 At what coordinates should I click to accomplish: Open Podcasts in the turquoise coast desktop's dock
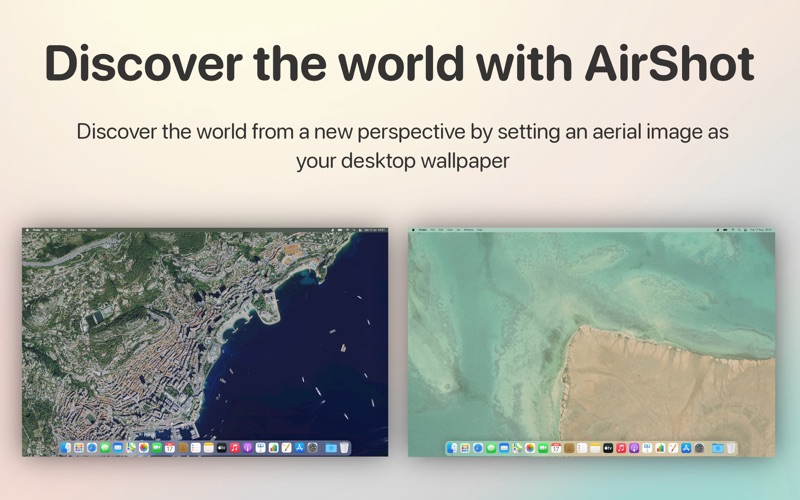tap(634, 448)
